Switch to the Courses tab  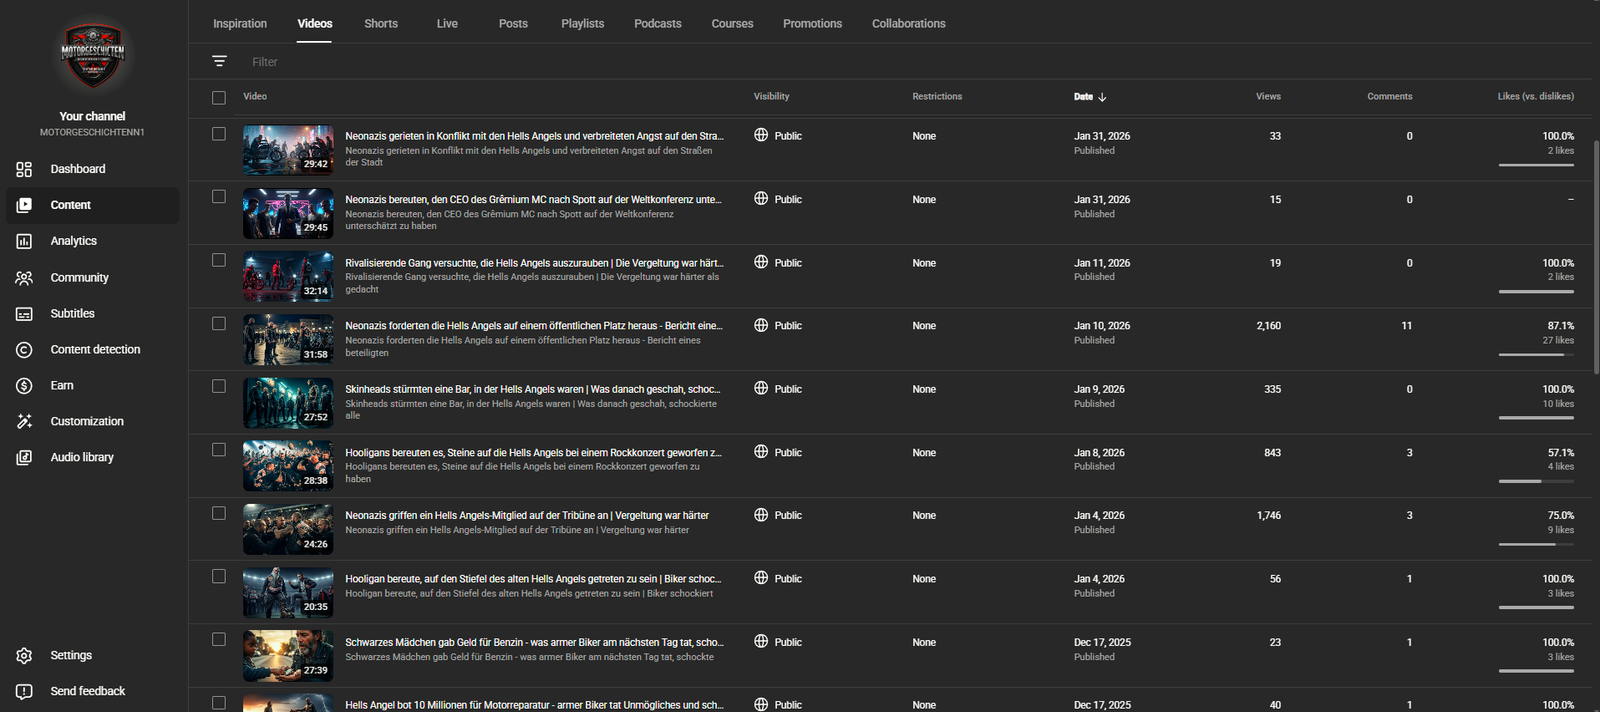pyautogui.click(x=733, y=23)
